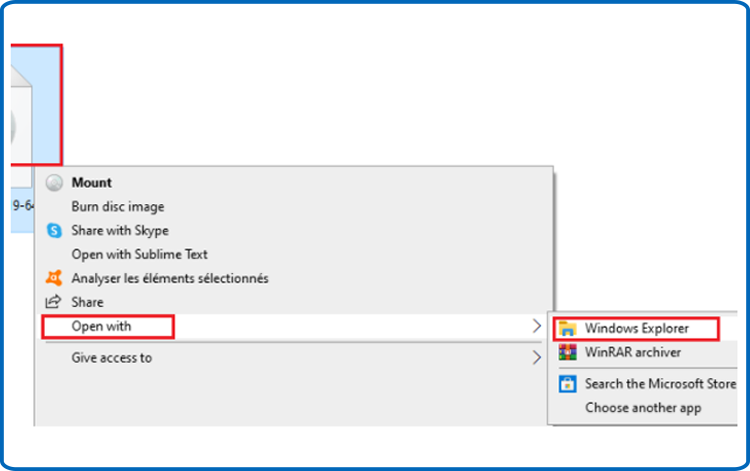Expand the Open with submenu arrow
750x471 pixels.
pyautogui.click(x=537, y=326)
